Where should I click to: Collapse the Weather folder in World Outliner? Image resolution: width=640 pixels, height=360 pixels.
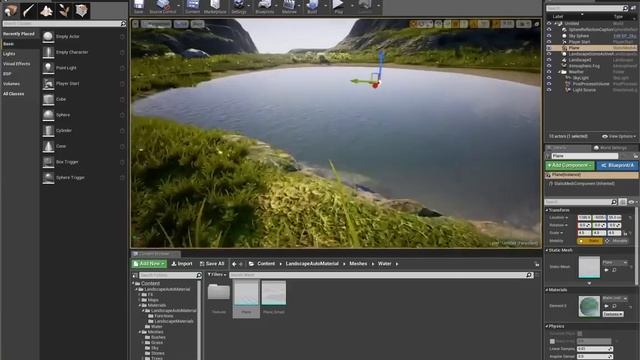tap(559, 72)
